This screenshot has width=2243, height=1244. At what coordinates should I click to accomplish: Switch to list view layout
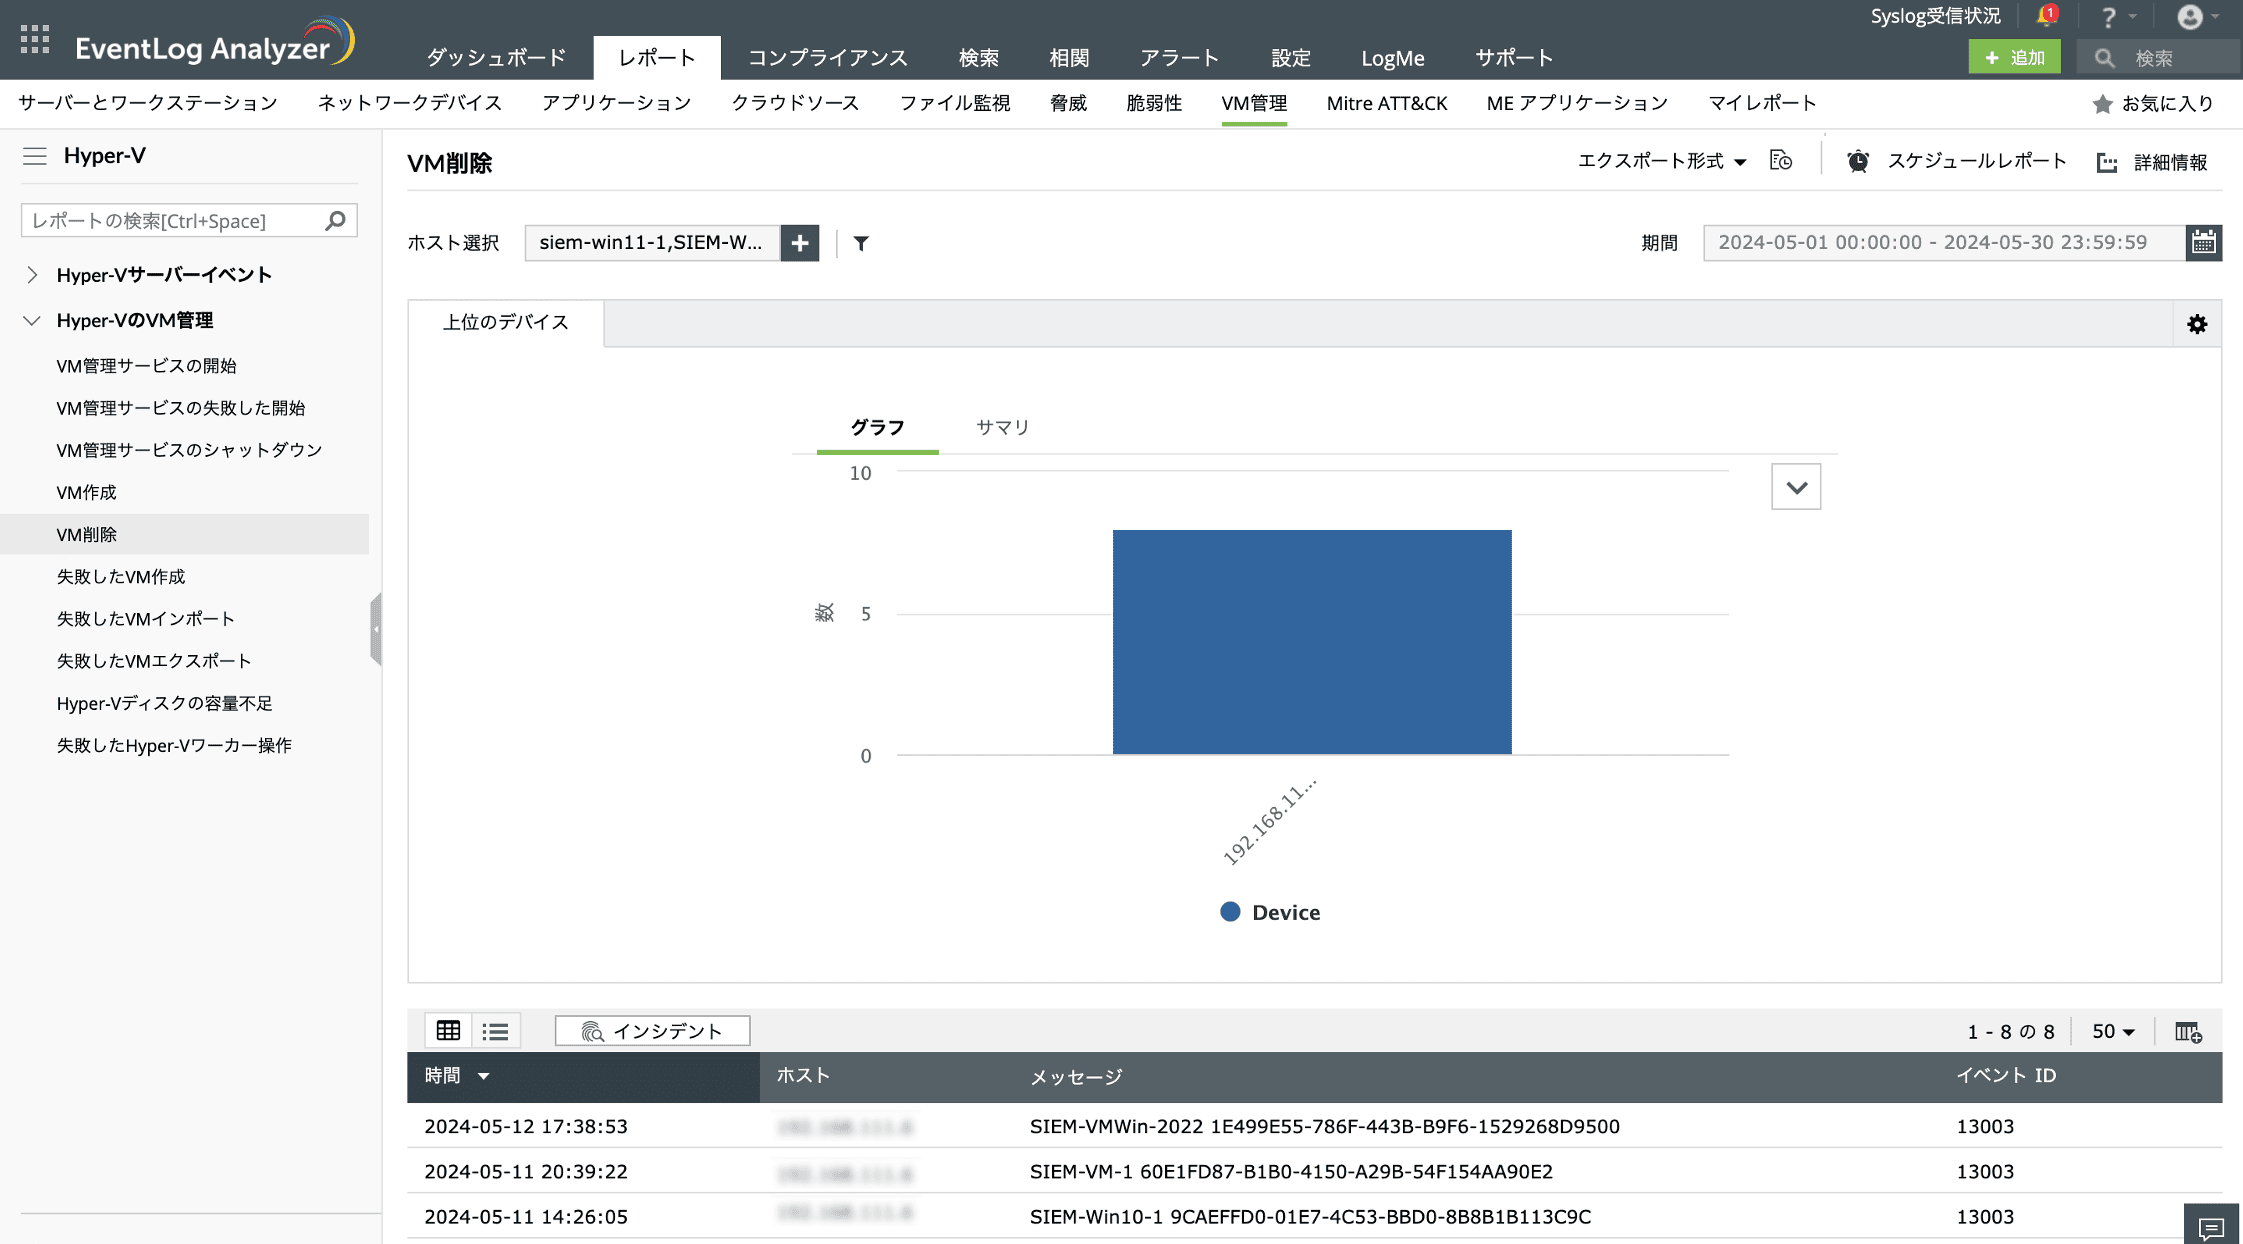(x=495, y=1031)
